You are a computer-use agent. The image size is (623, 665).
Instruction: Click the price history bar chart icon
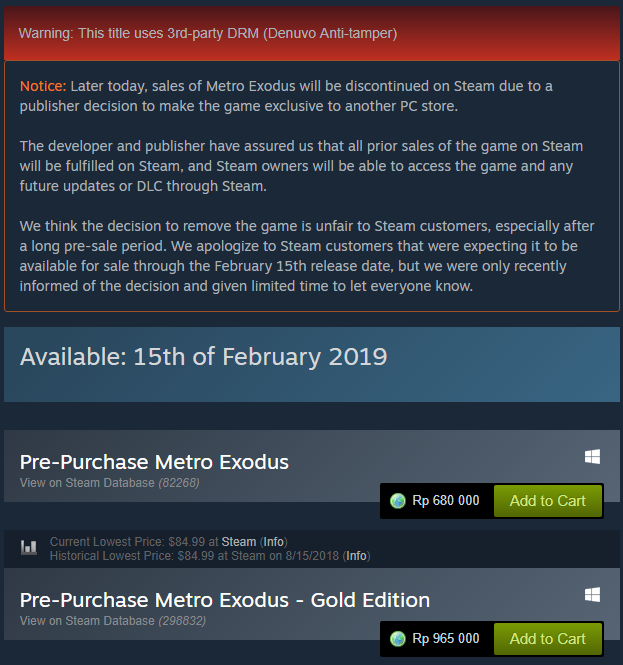(x=29, y=548)
